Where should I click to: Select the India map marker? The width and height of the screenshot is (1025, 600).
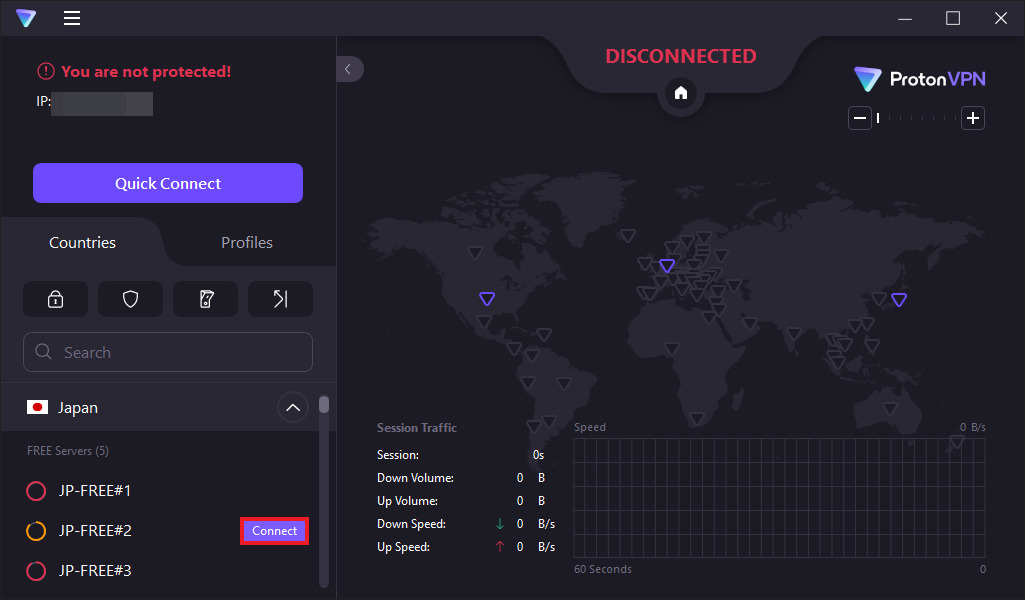click(794, 334)
